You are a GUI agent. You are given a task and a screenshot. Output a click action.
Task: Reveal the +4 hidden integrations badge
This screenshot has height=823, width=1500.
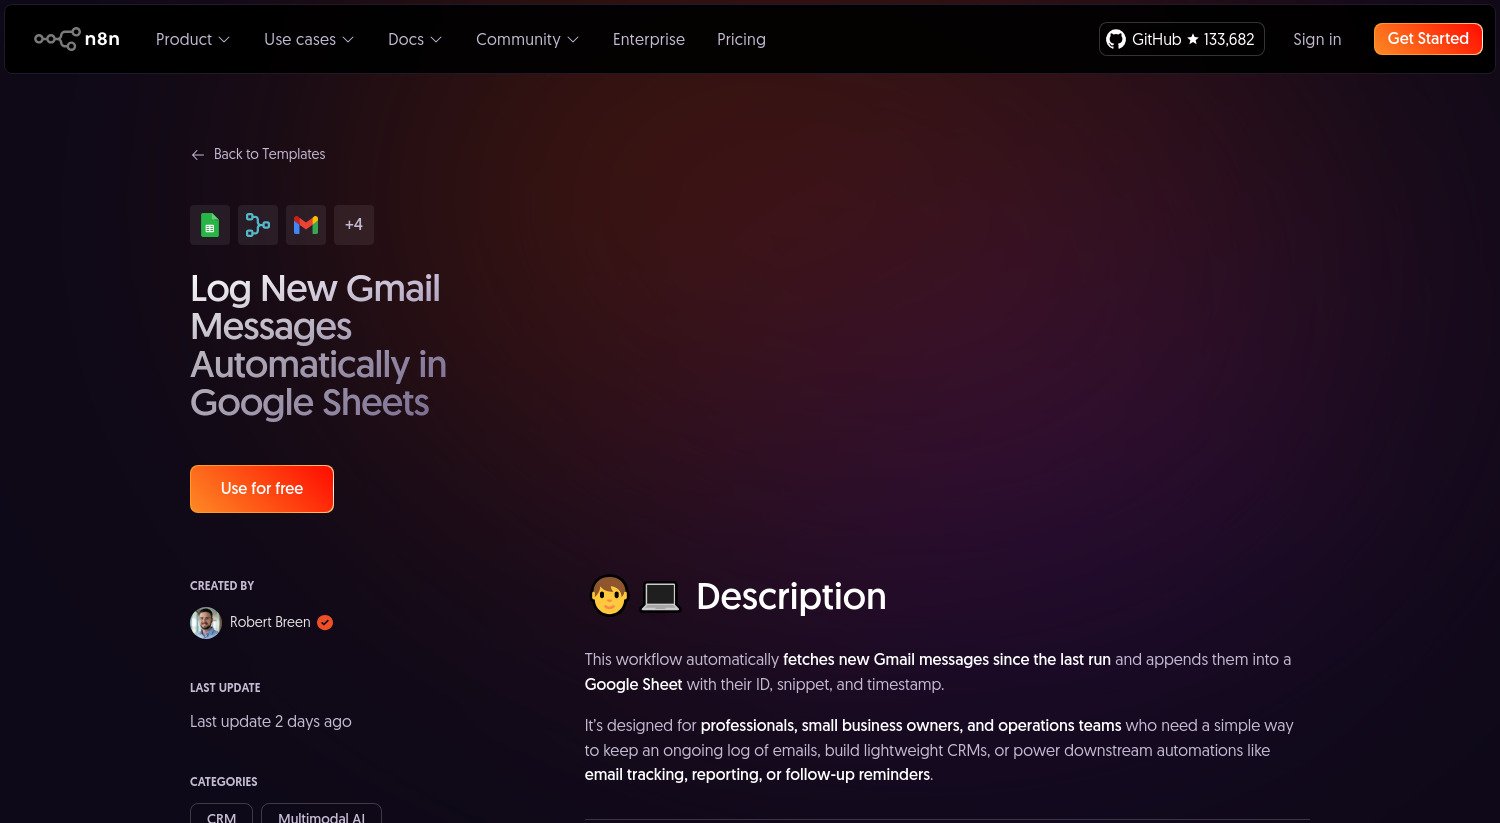(354, 225)
